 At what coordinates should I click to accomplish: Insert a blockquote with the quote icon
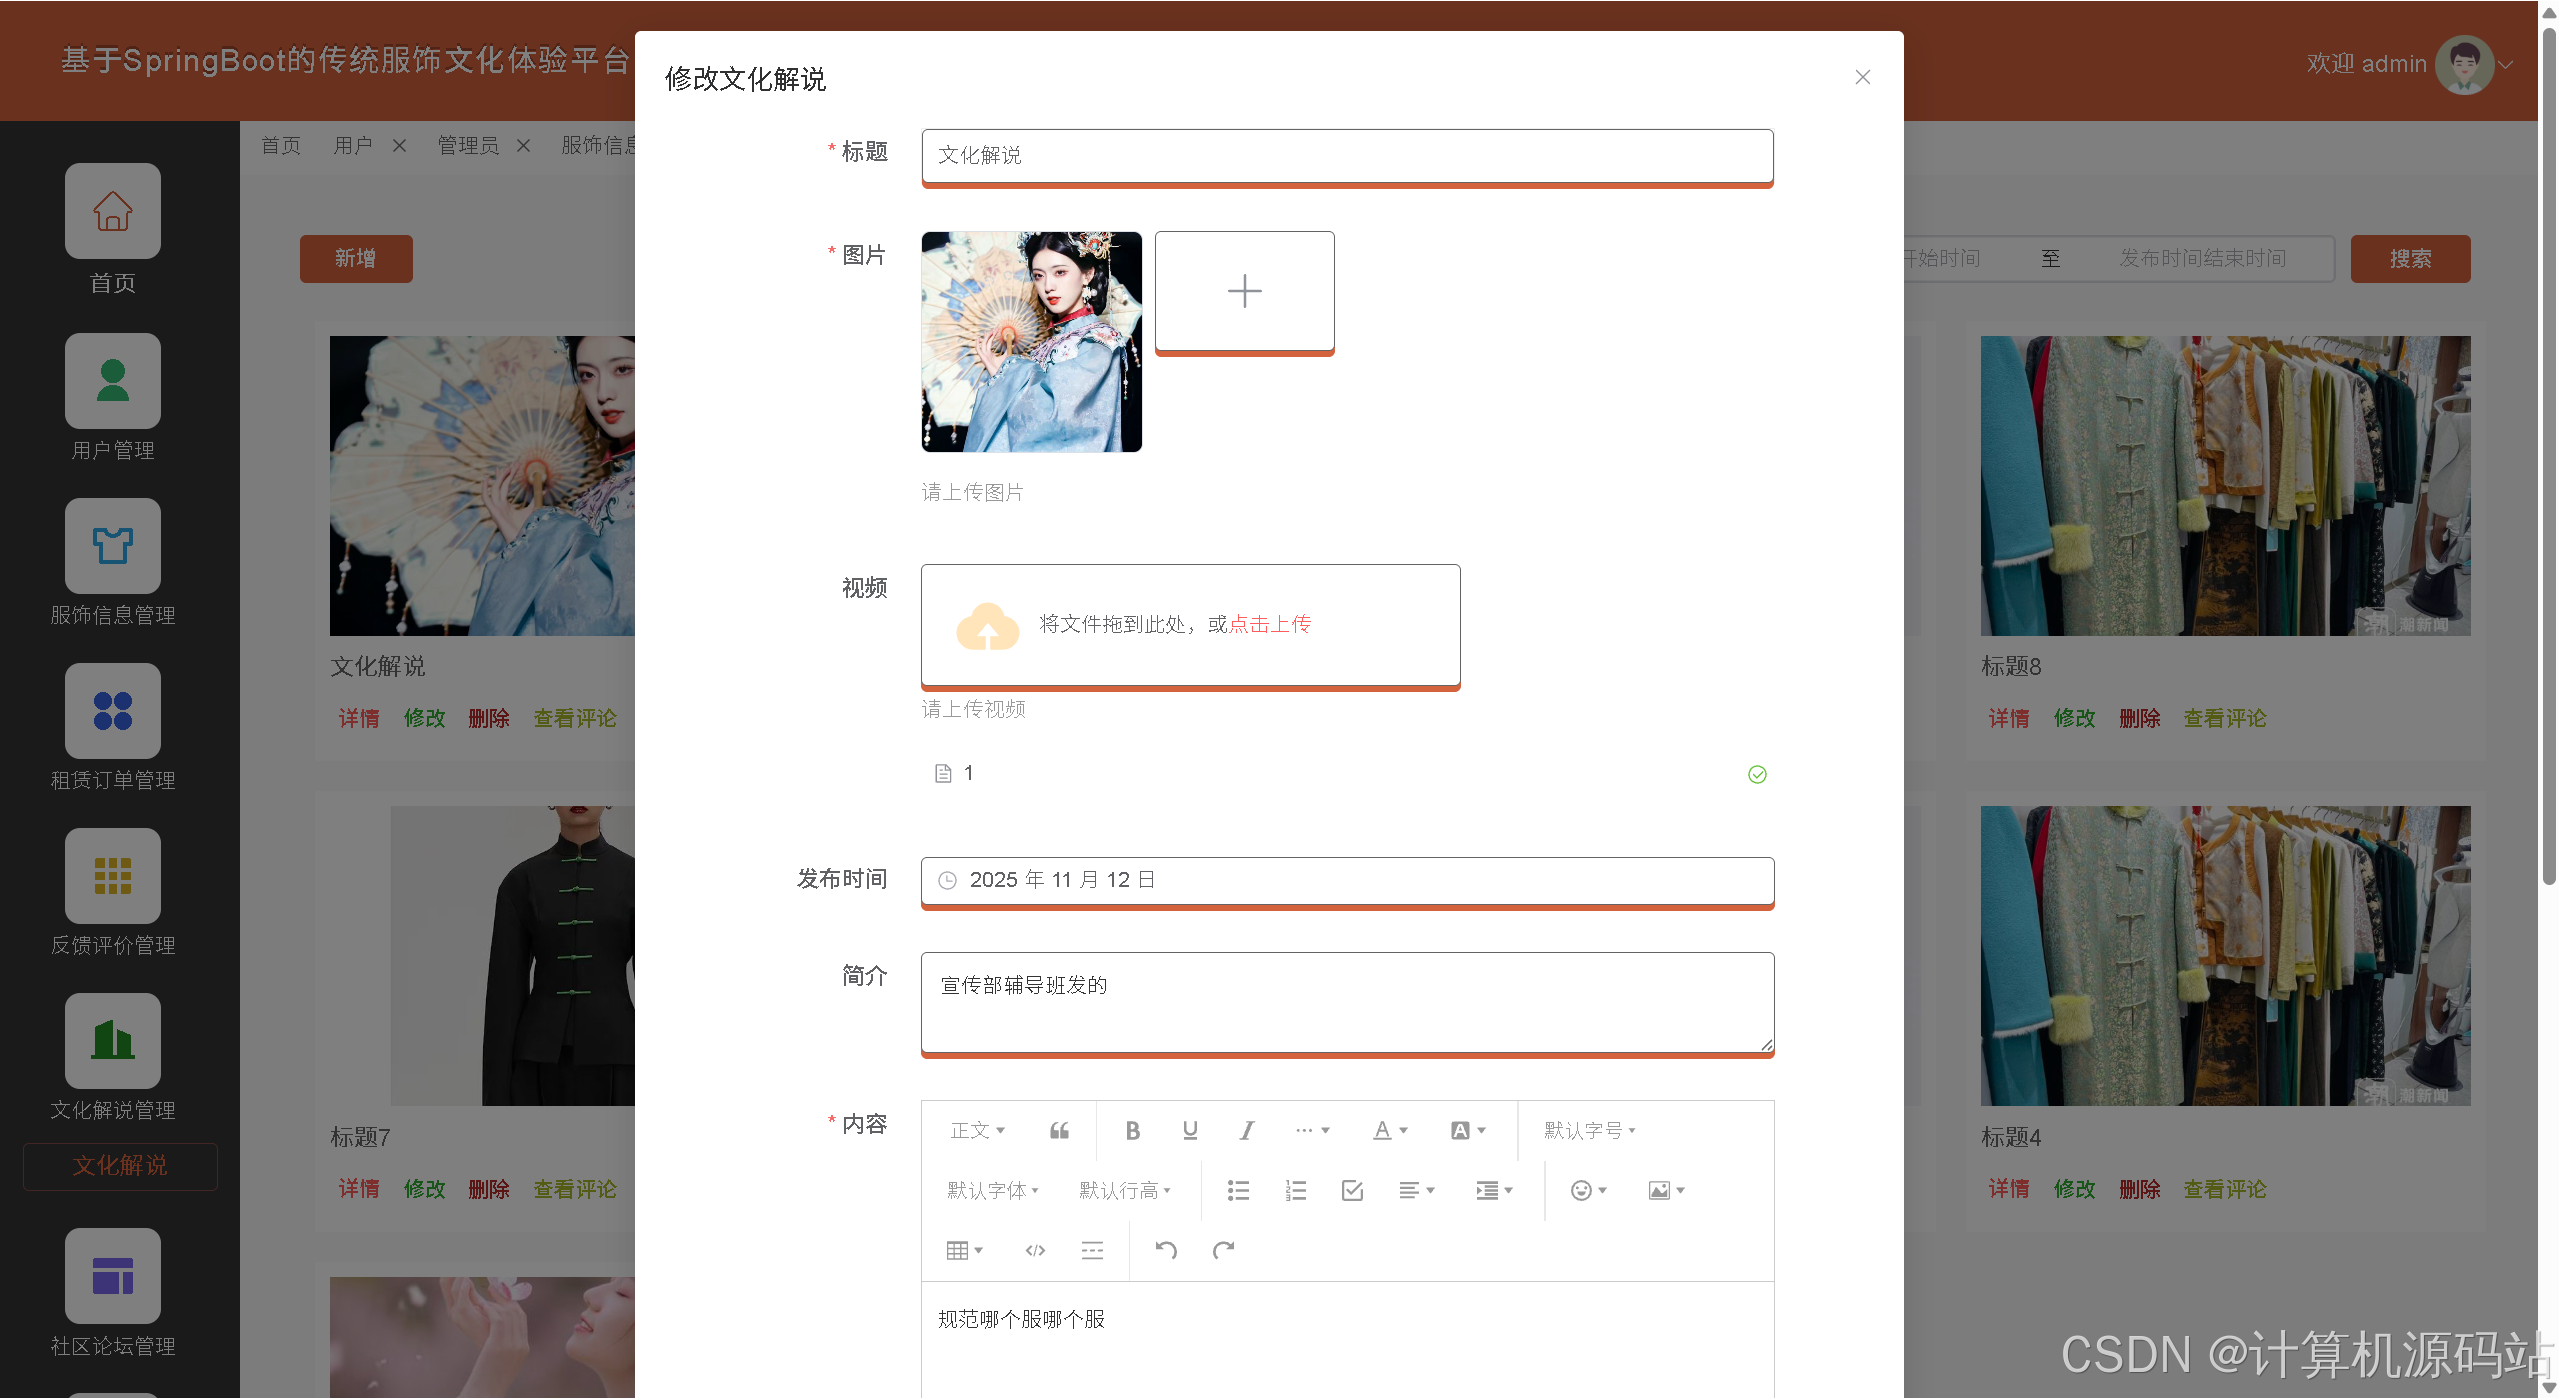click(x=1059, y=1130)
